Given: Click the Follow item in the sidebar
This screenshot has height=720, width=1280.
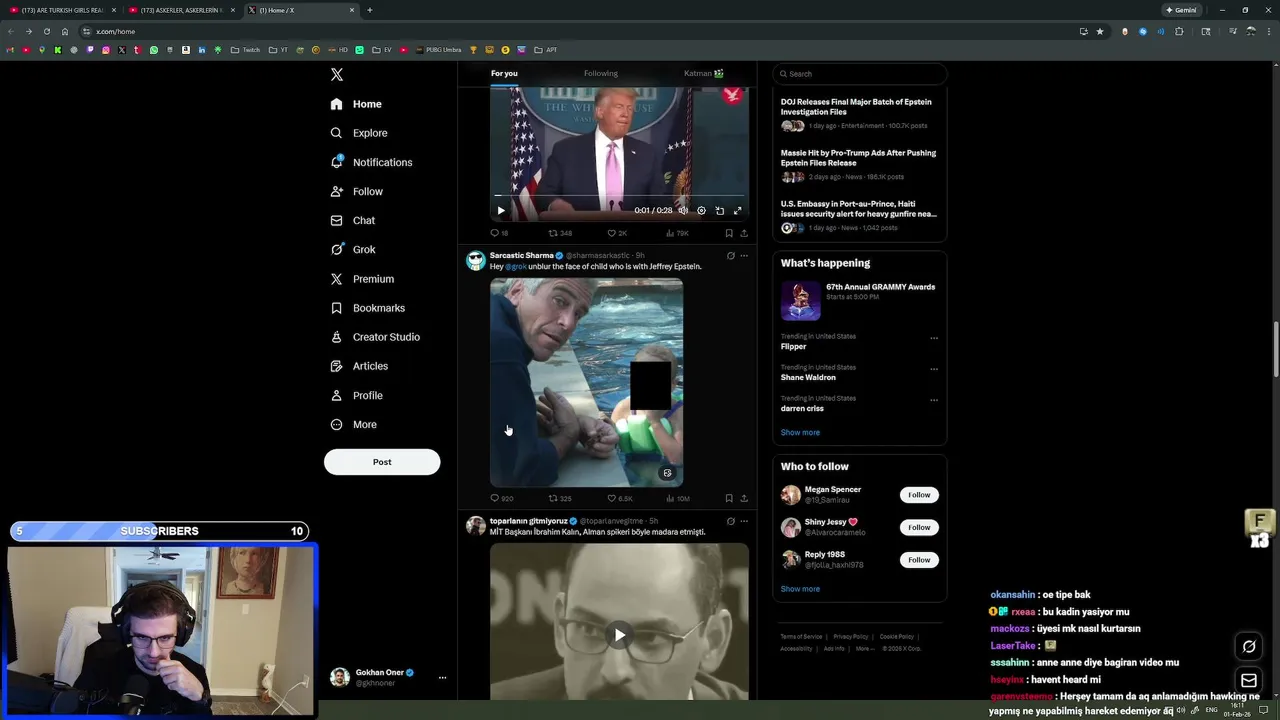Looking at the screenshot, I should [356, 191].
